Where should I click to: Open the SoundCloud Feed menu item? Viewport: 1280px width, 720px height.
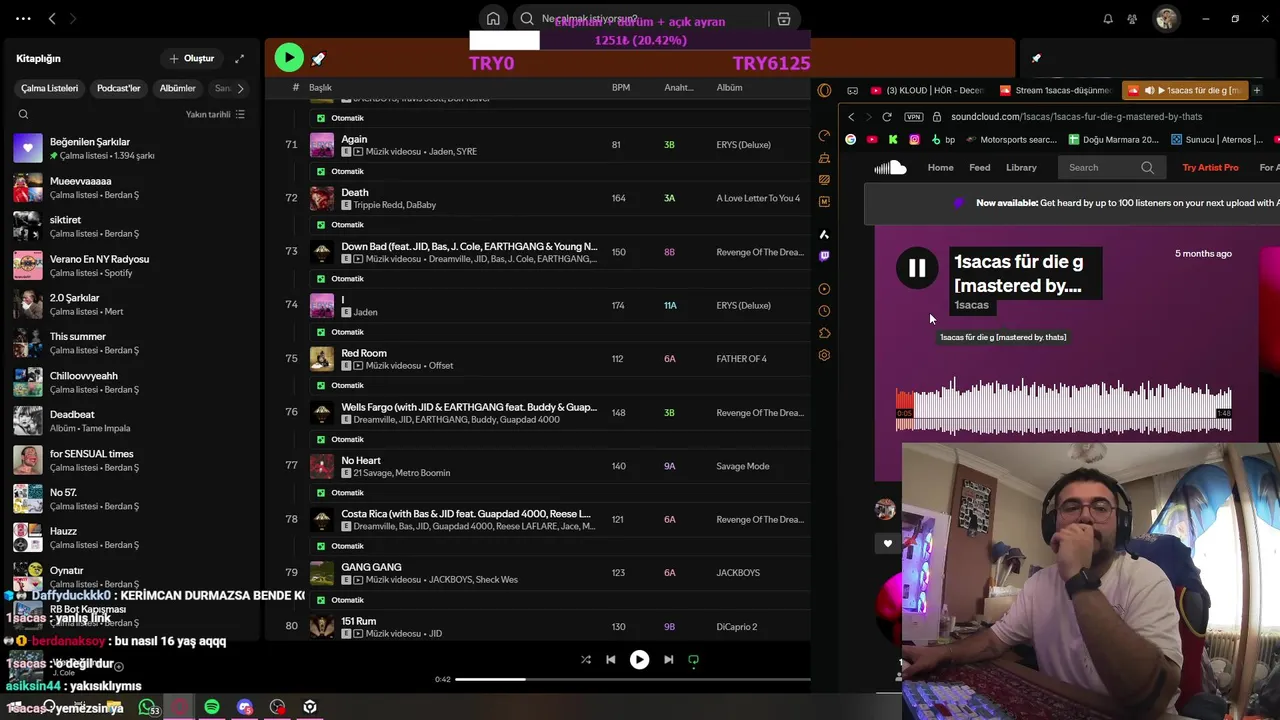click(x=980, y=168)
